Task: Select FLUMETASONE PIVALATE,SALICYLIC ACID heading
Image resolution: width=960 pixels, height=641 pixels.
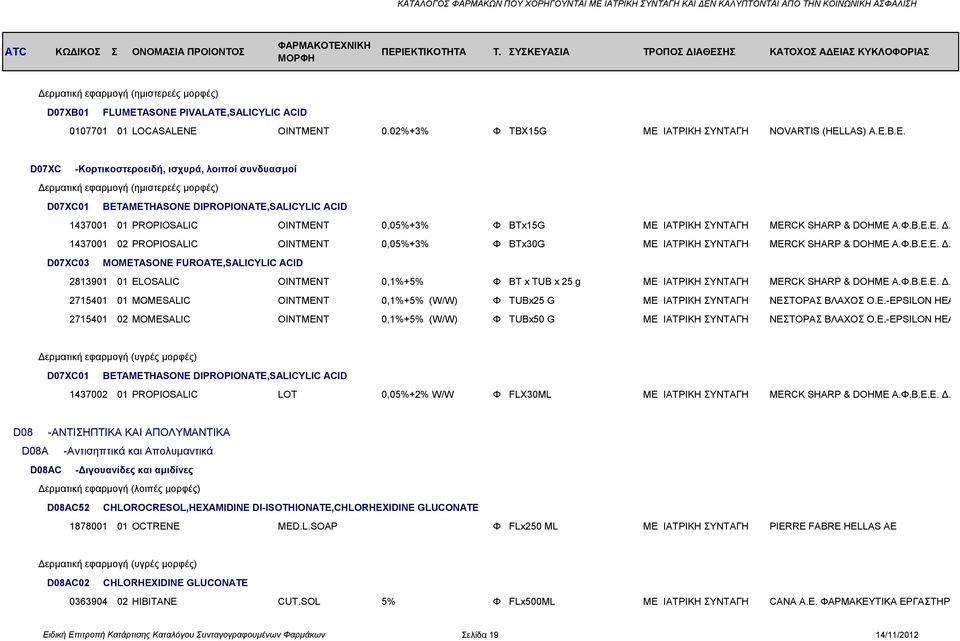Action: pos(204,112)
